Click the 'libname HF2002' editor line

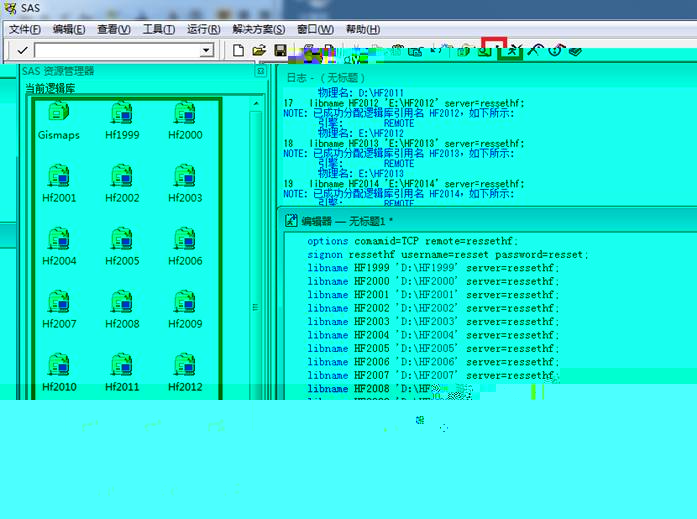(x=433, y=308)
